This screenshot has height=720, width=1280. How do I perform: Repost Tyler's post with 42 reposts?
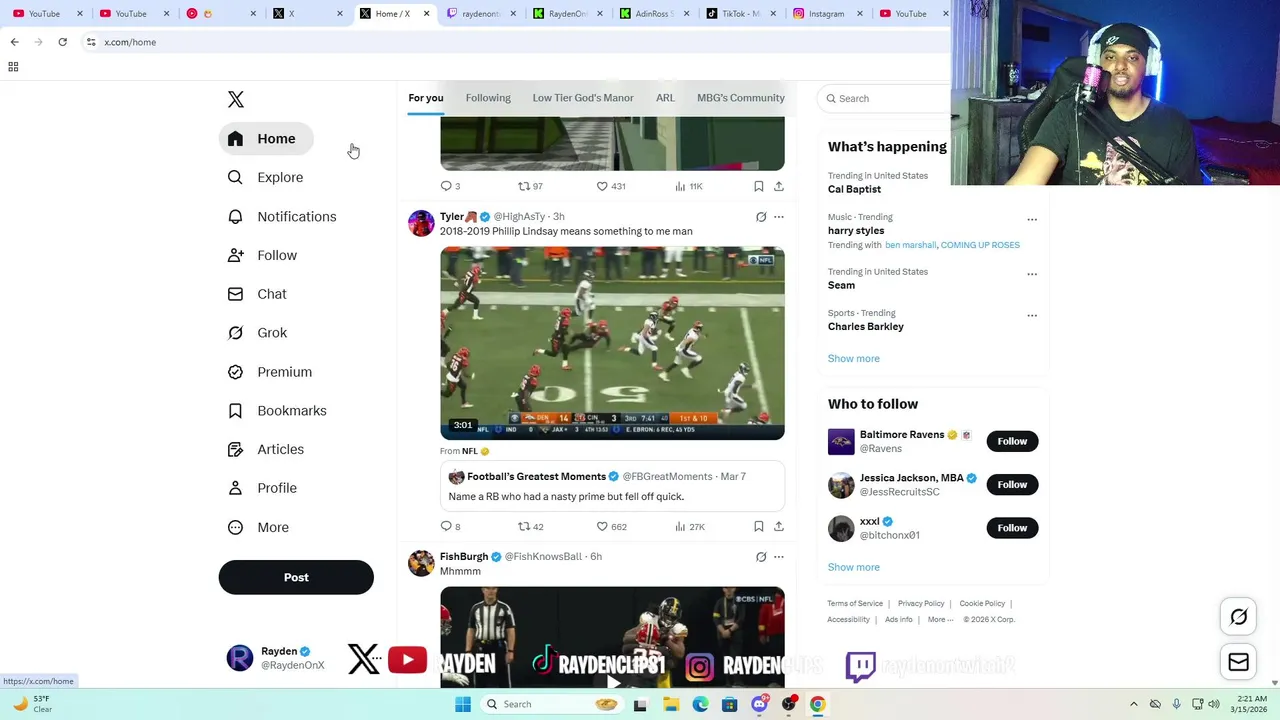[530, 526]
